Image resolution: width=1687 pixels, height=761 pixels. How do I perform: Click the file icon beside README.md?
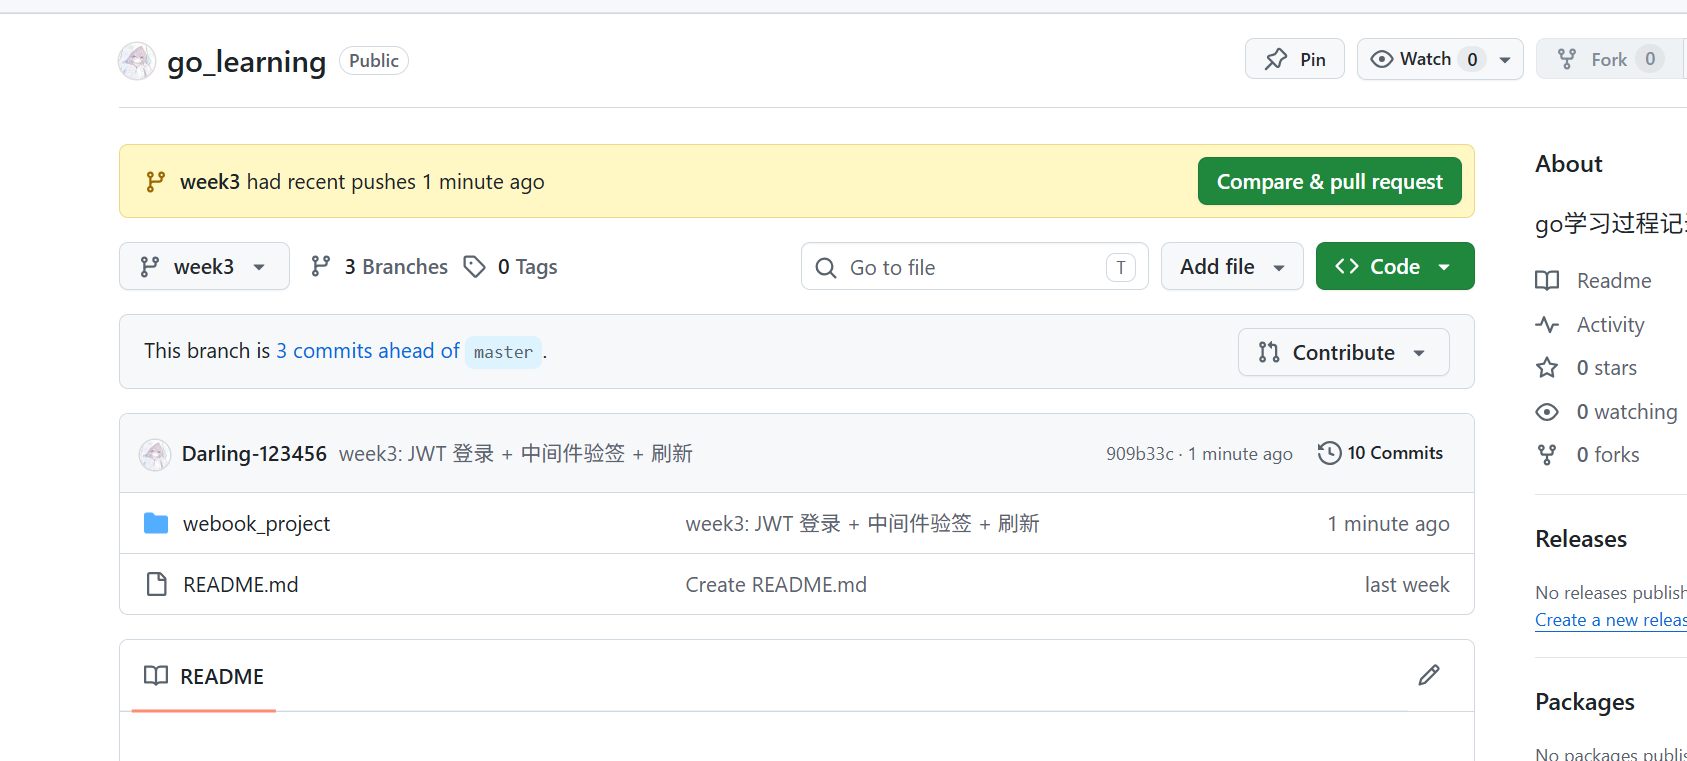pos(156,584)
